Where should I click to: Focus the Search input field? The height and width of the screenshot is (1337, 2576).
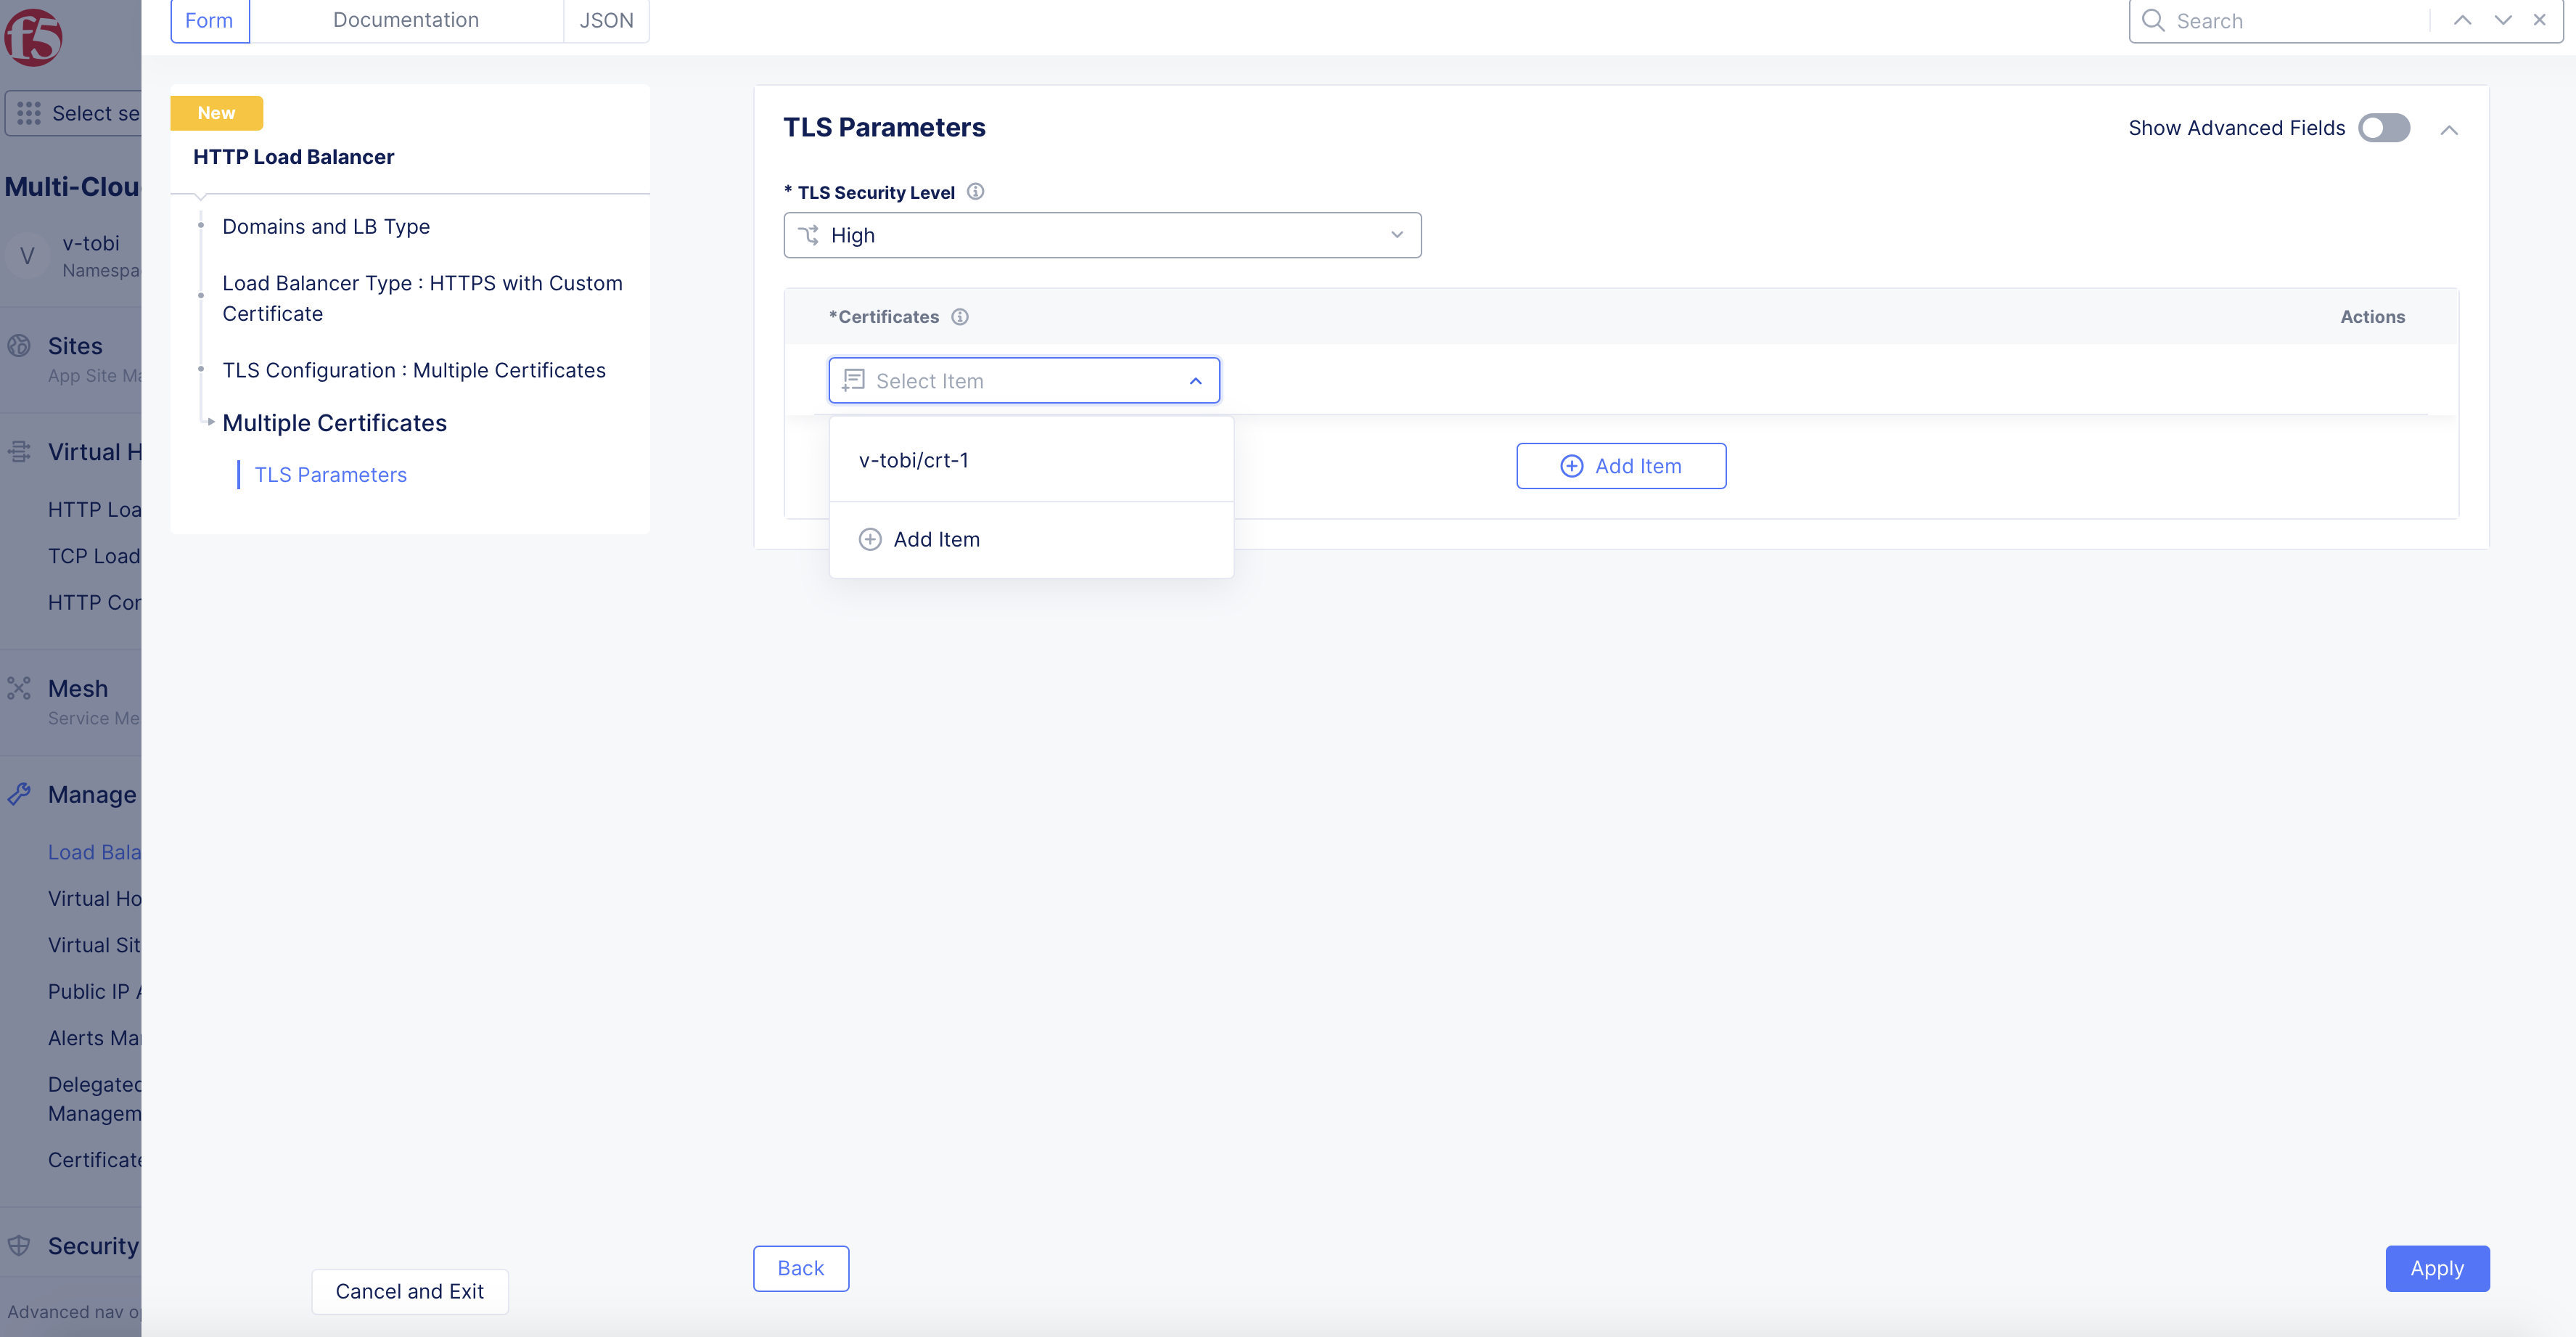coord(2290,21)
